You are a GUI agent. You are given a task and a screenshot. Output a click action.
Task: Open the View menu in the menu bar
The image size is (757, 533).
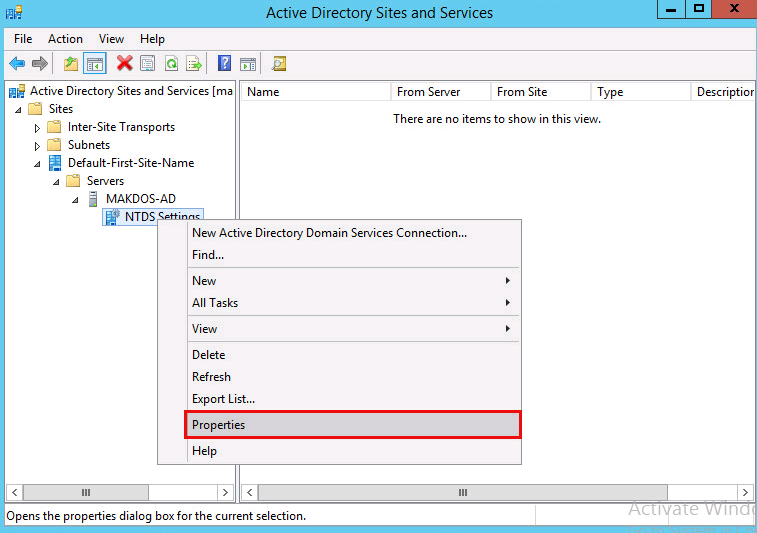pyautogui.click(x=112, y=39)
